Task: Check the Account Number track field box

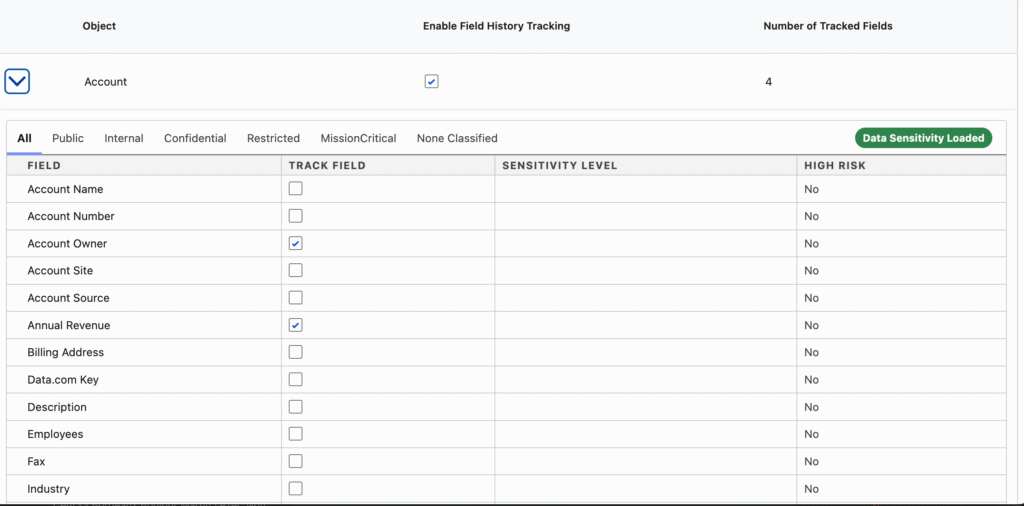Action: pos(295,216)
